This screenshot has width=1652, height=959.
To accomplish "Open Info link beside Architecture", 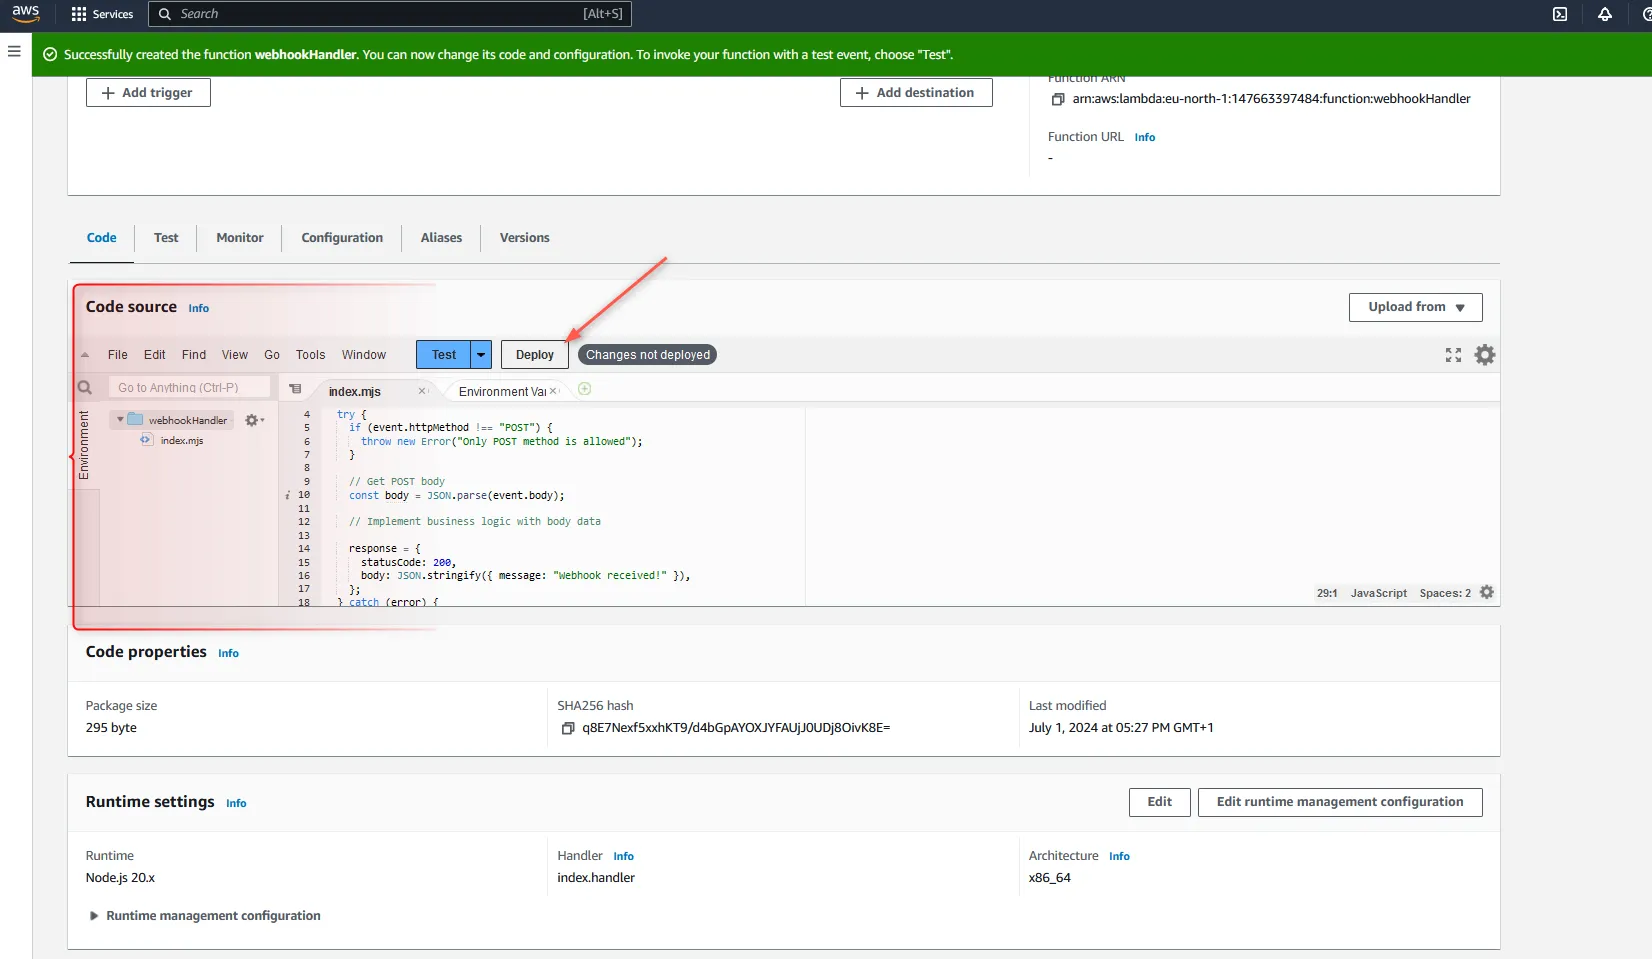I will pyautogui.click(x=1120, y=857).
